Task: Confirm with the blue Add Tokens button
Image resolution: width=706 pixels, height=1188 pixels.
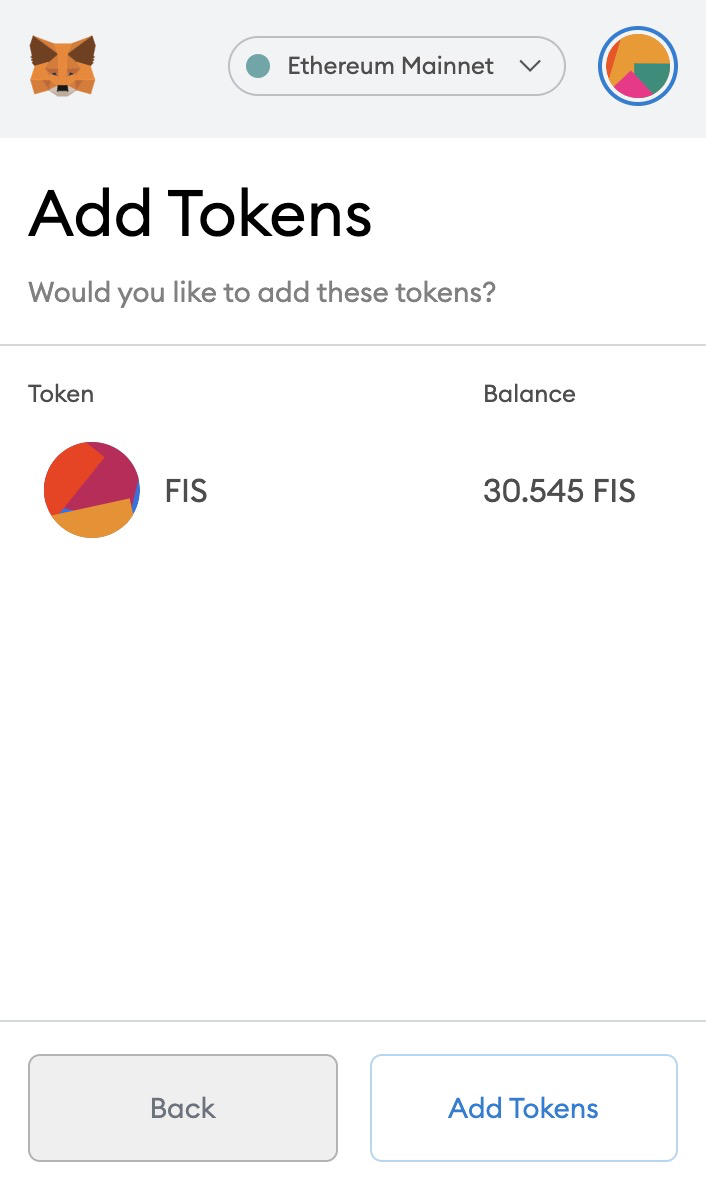Action: point(523,1108)
